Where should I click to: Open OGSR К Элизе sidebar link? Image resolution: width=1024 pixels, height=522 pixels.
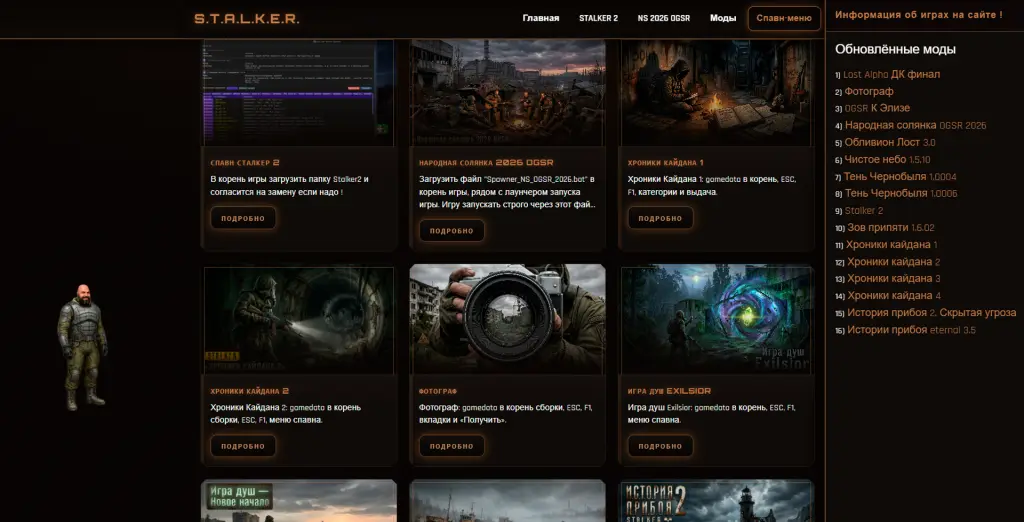click(x=877, y=108)
